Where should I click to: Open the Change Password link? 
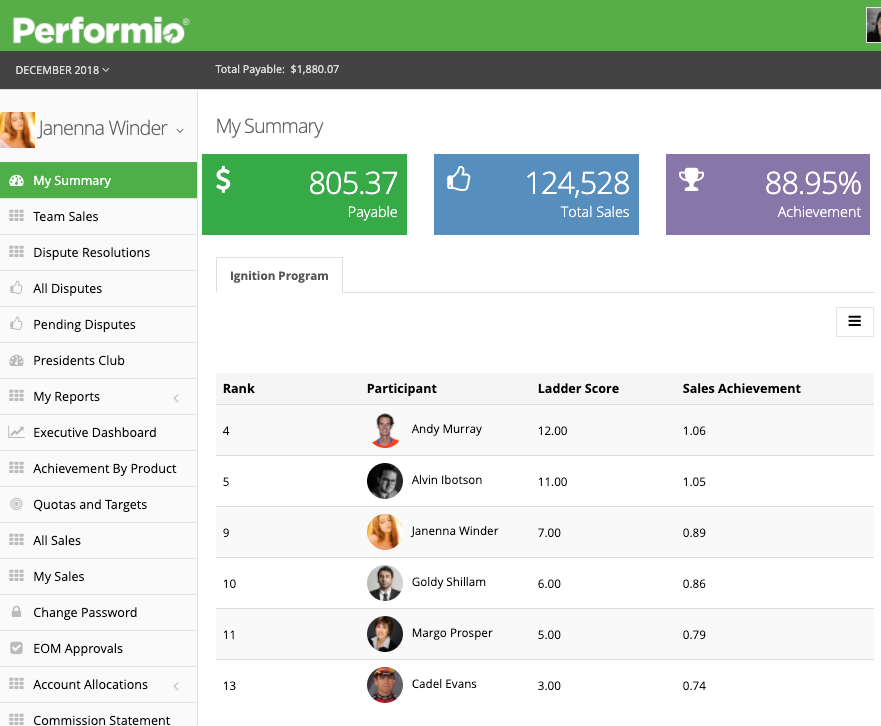click(x=98, y=612)
